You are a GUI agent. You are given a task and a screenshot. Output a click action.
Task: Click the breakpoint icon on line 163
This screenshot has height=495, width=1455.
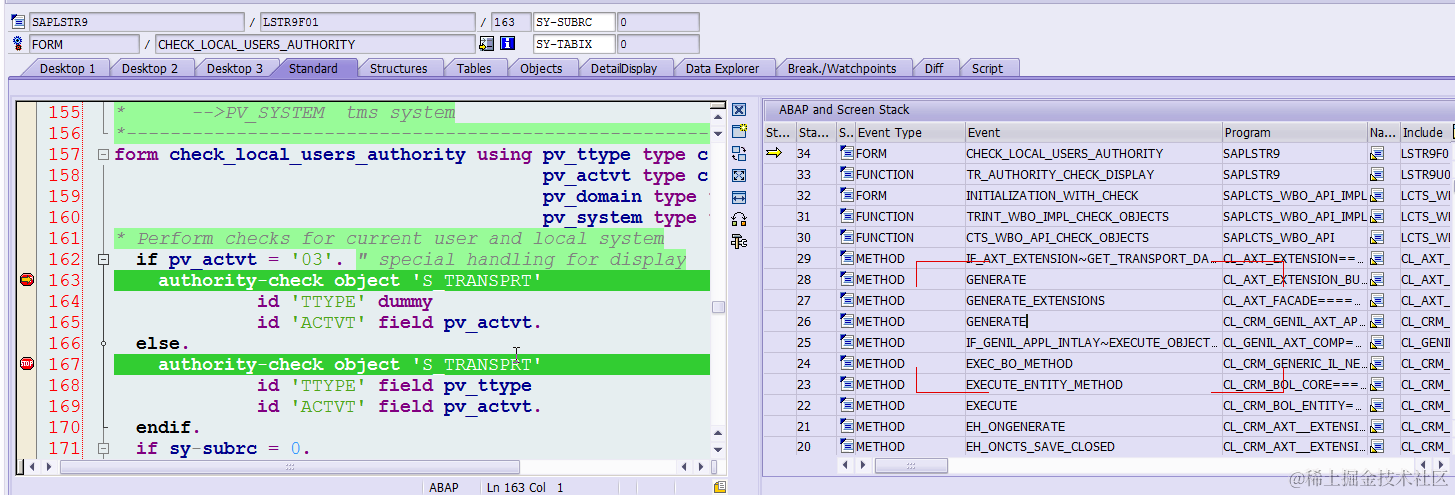[x=27, y=280]
